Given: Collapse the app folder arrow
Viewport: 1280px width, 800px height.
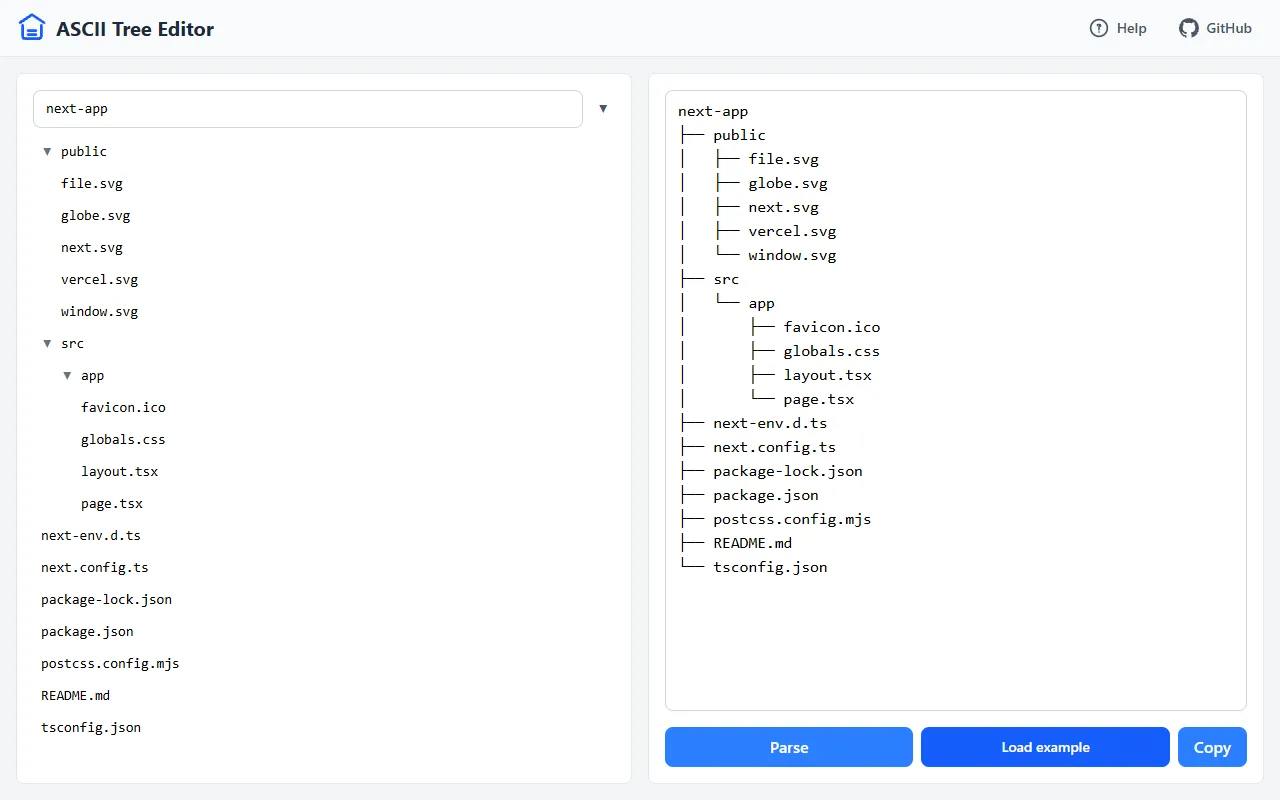Looking at the screenshot, I should [x=67, y=376].
